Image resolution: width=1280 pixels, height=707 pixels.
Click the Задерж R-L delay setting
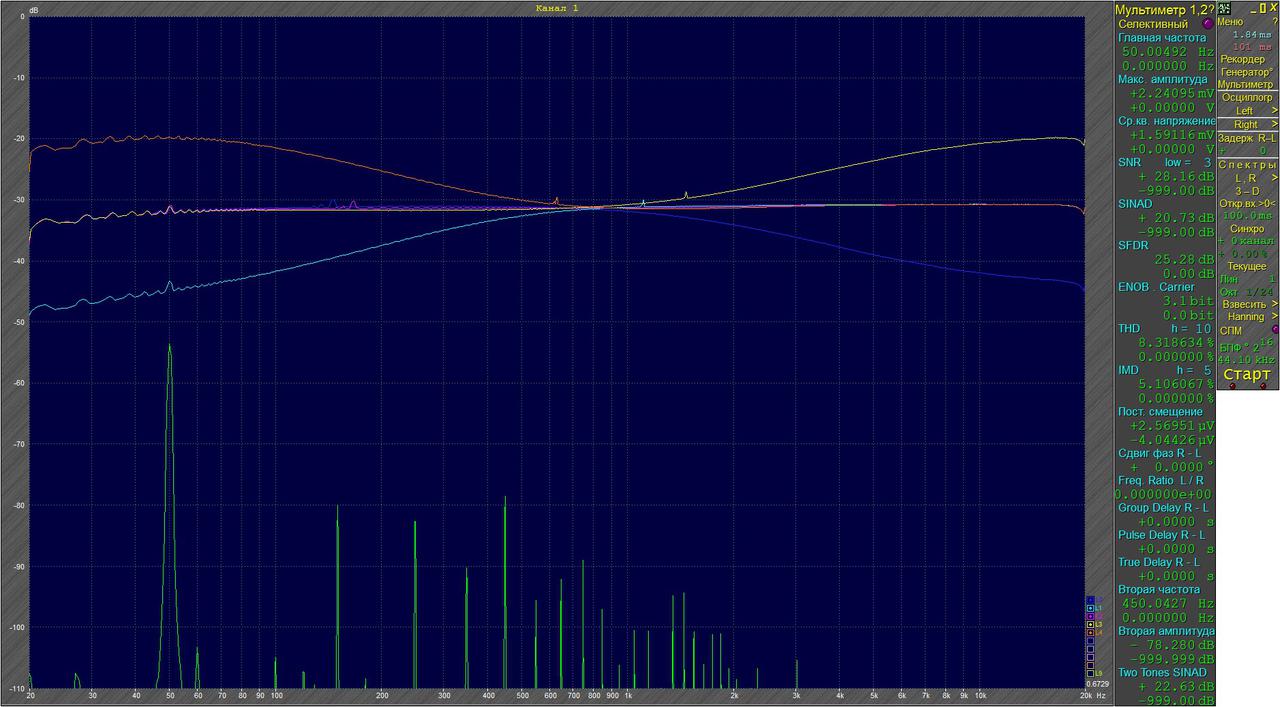click(x=1247, y=138)
